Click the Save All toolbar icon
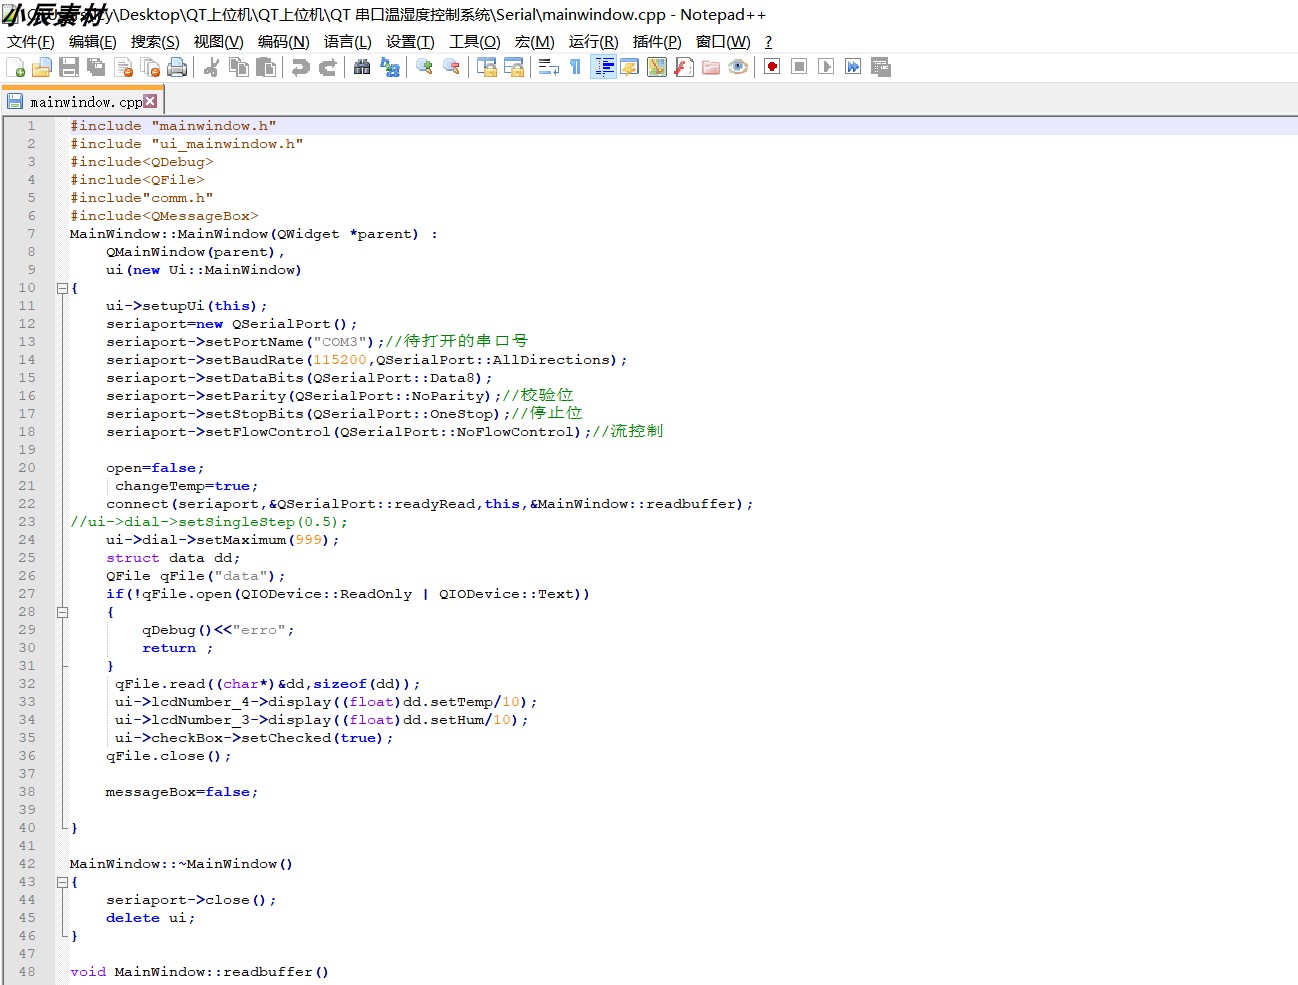Image resolution: width=1298 pixels, height=985 pixels. coord(96,67)
